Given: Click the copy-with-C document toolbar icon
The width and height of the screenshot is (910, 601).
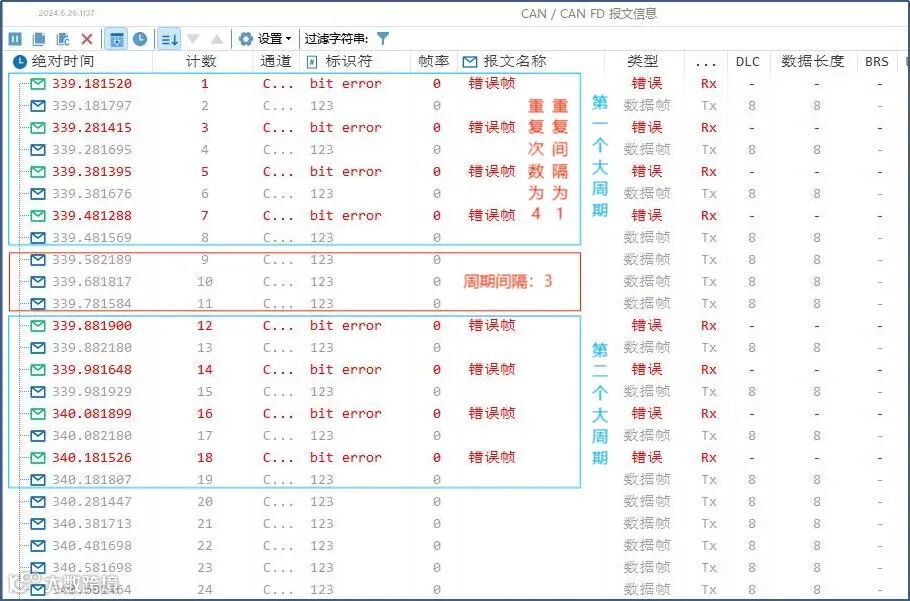Looking at the screenshot, I should point(63,39).
